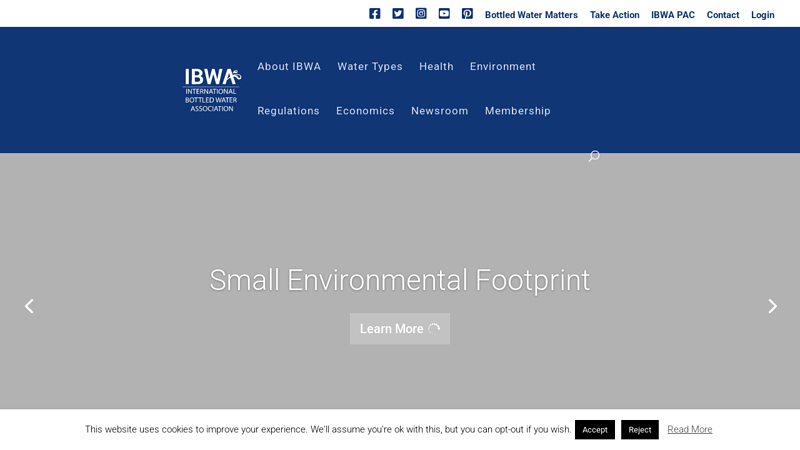Click the Learn More button
Viewport: 800px width, 450px height.
[x=400, y=329]
